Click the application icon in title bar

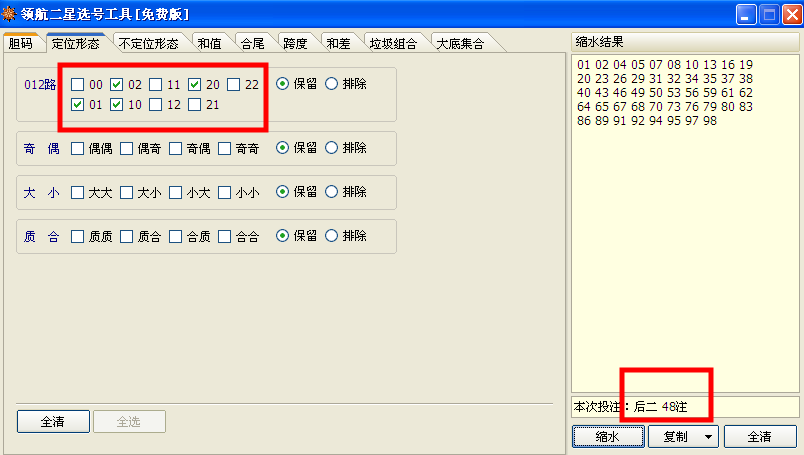[9, 14]
